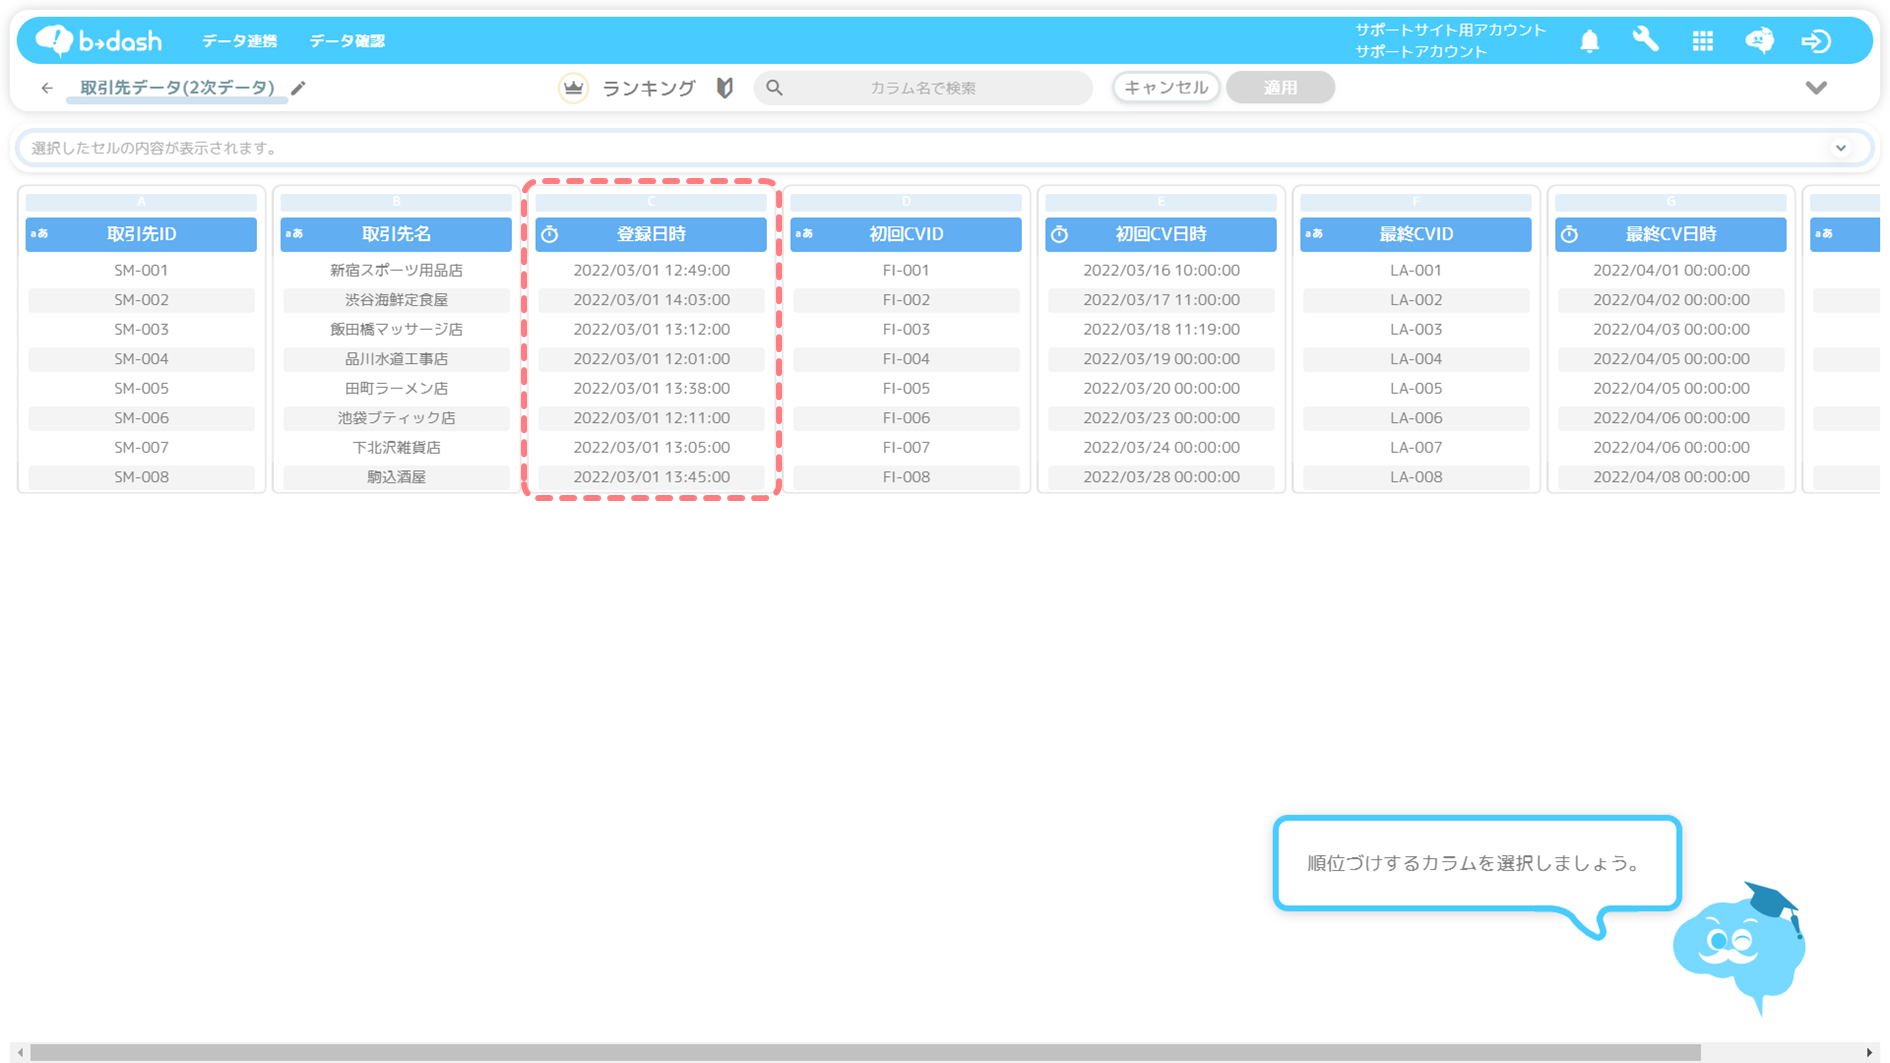Select the 最終CV日時 column header
The image size is (1890, 1063).
pyautogui.click(x=1671, y=234)
